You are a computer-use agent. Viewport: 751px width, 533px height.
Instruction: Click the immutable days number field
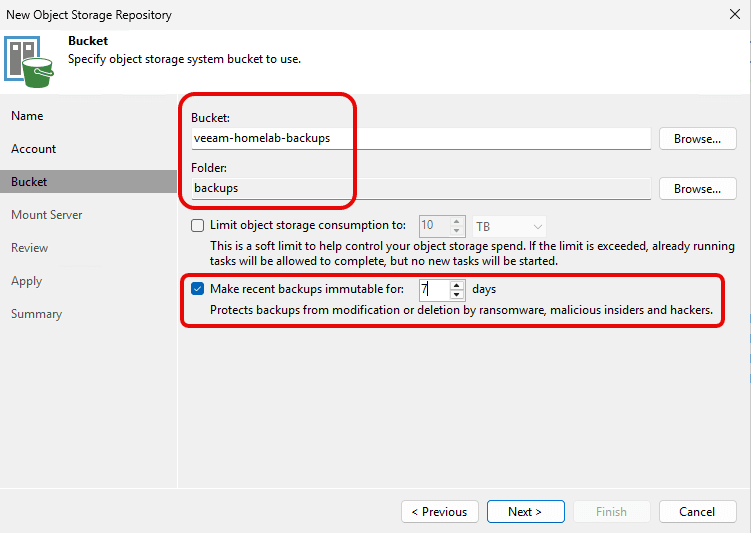pyautogui.click(x=433, y=290)
